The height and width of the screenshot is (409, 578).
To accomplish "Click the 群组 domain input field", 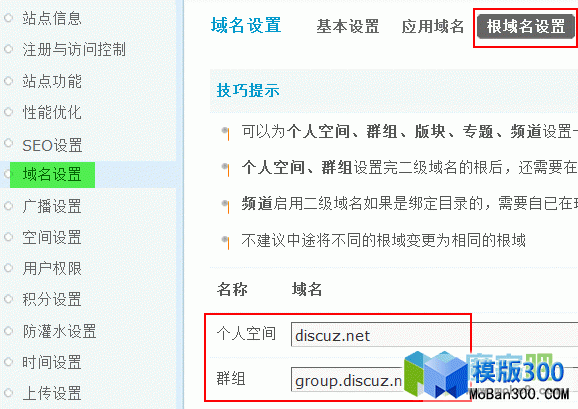I will pos(434,380).
